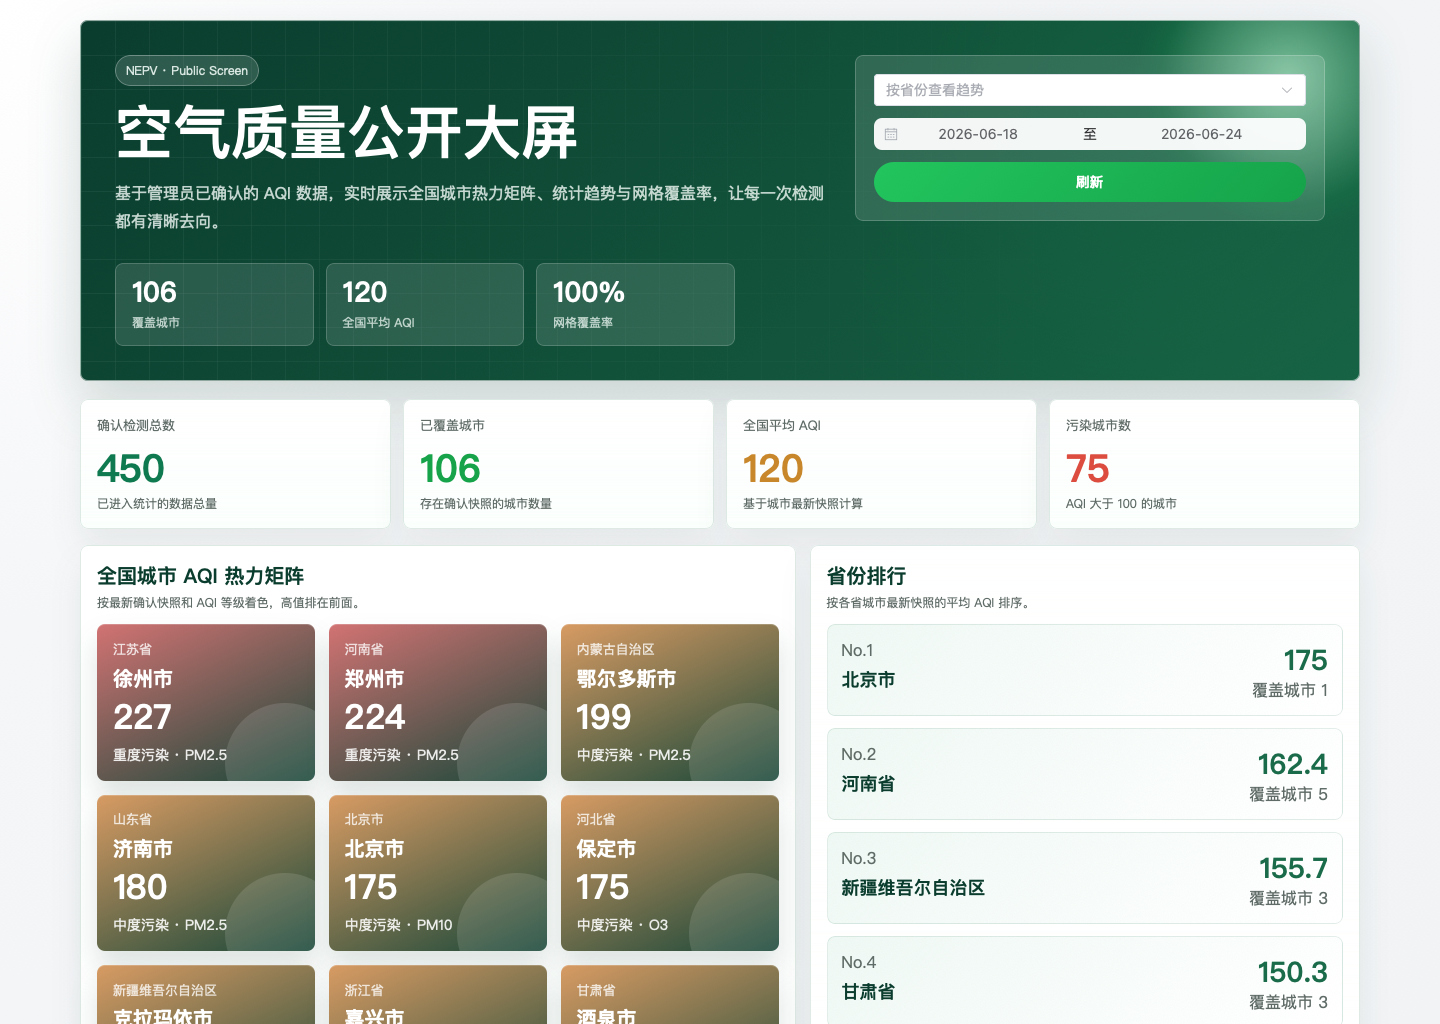Select the No.4 甘肃省 ranking row
The height and width of the screenshot is (1024, 1440).
click(1085, 980)
